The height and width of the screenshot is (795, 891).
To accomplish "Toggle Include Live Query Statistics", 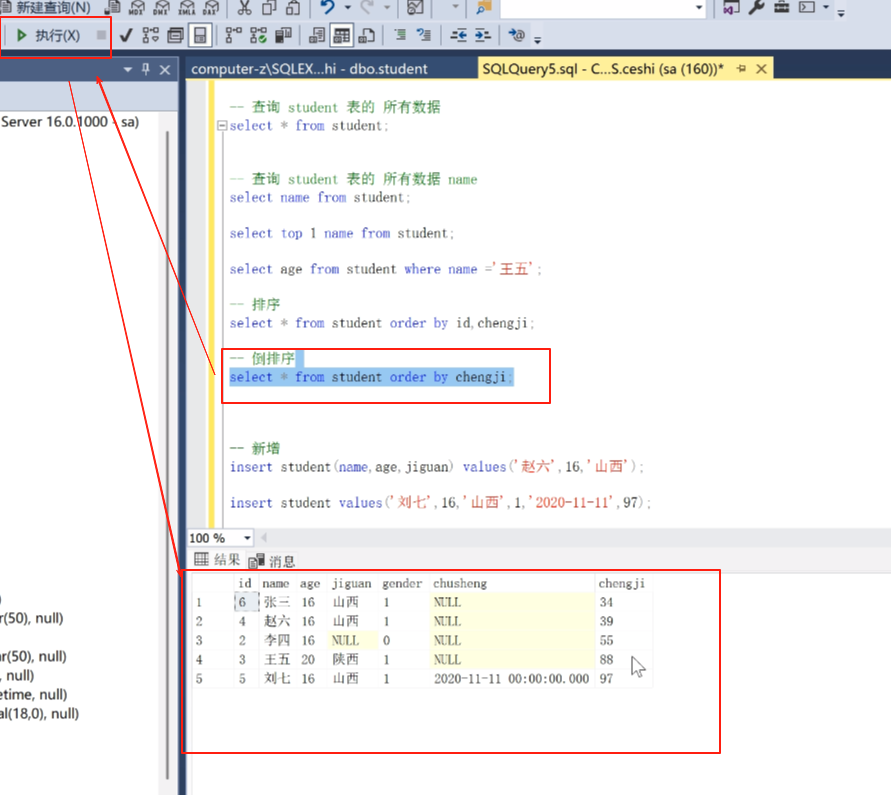I will pyautogui.click(x=259, y=36).
